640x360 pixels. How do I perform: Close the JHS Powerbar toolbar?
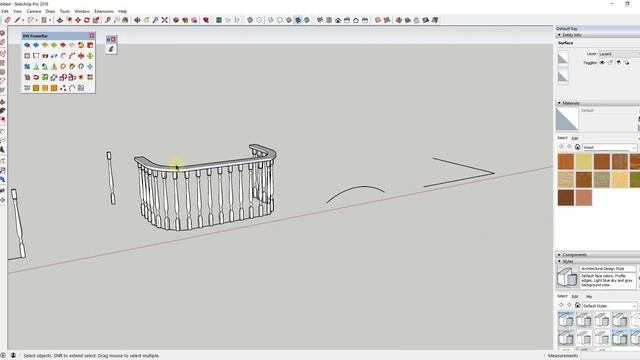[x=91, y=36]
